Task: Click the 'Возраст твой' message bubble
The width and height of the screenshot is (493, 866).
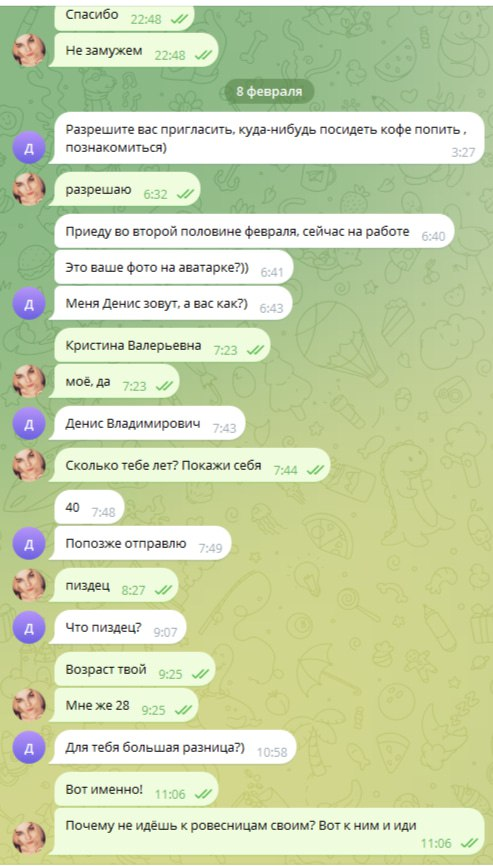Action: tap(135, 669)
